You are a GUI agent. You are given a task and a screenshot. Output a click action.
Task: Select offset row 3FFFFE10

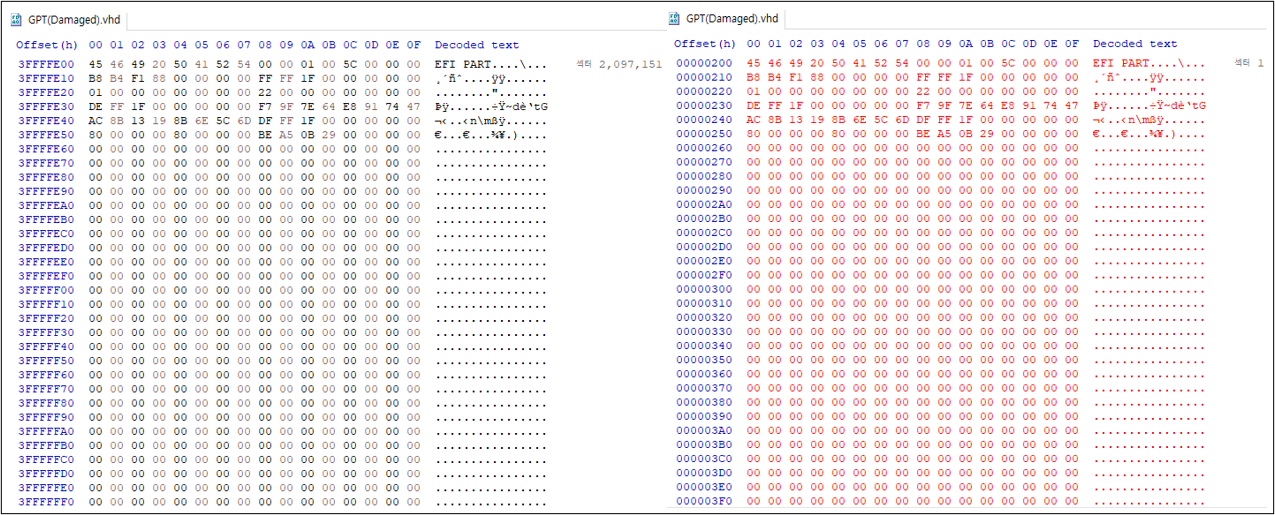[283, 77]
